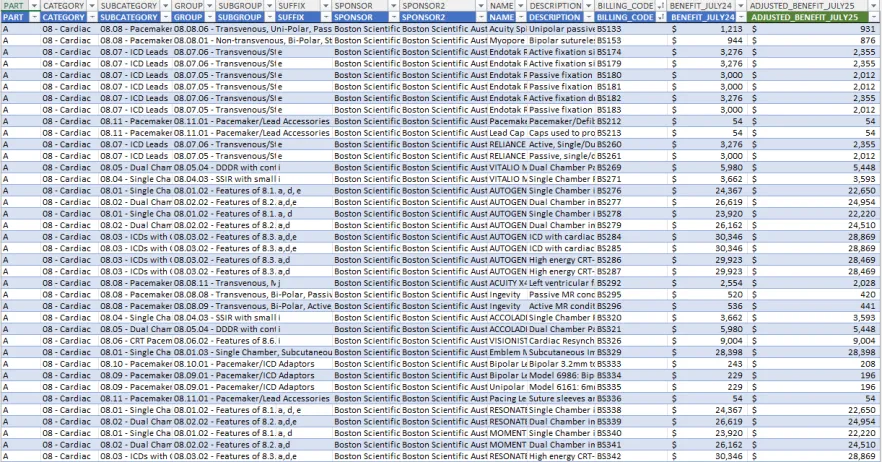This screenshot has height=462, width=882.
Task: Select billing code cell BS326
Action: pos(631,340)
